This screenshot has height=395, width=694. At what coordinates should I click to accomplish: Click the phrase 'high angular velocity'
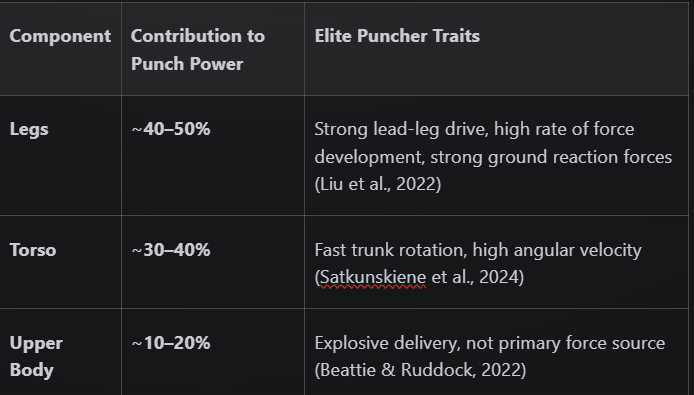tap(557, 250)
